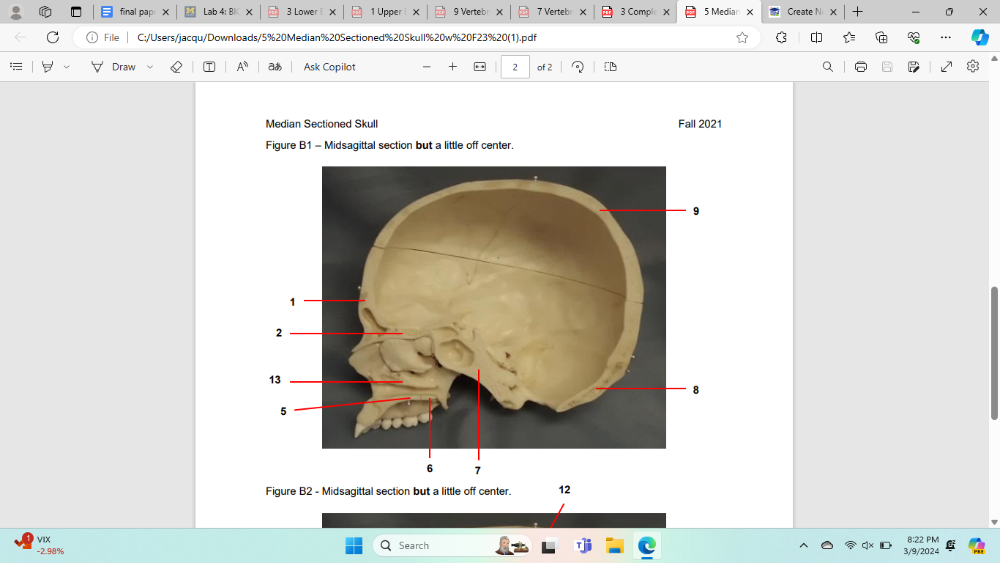
Task: Click the Rotate page icon
Action: coord(577,67)
